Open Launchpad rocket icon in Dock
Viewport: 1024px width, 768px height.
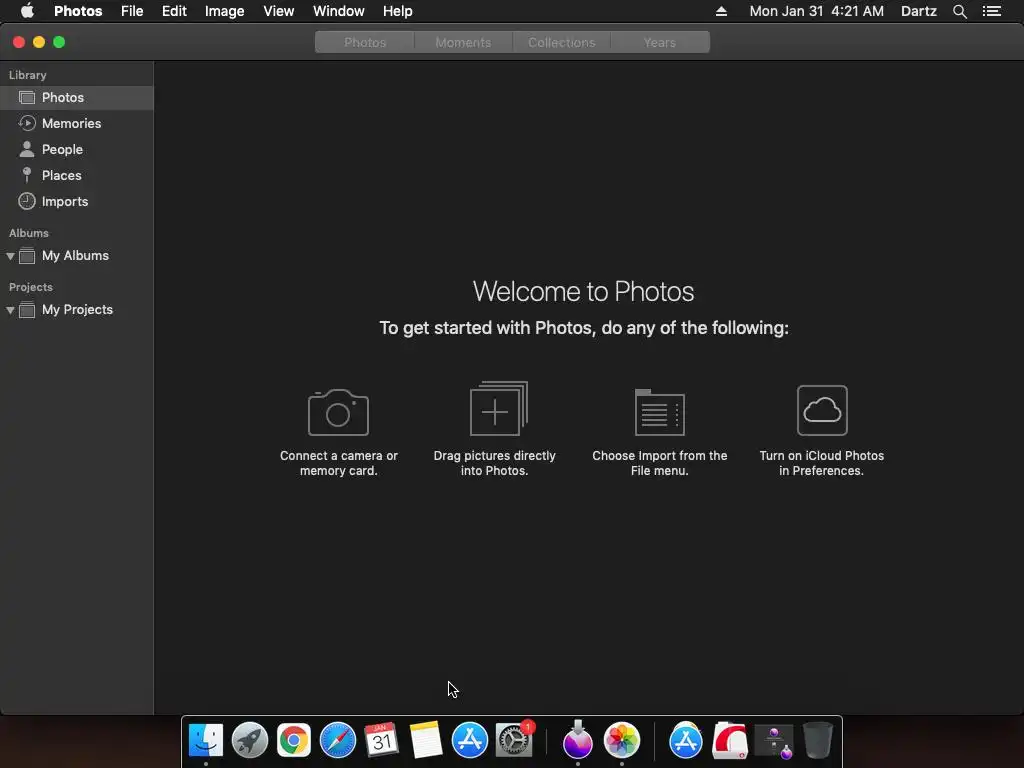pyautogui.click(x=249, y=741)
